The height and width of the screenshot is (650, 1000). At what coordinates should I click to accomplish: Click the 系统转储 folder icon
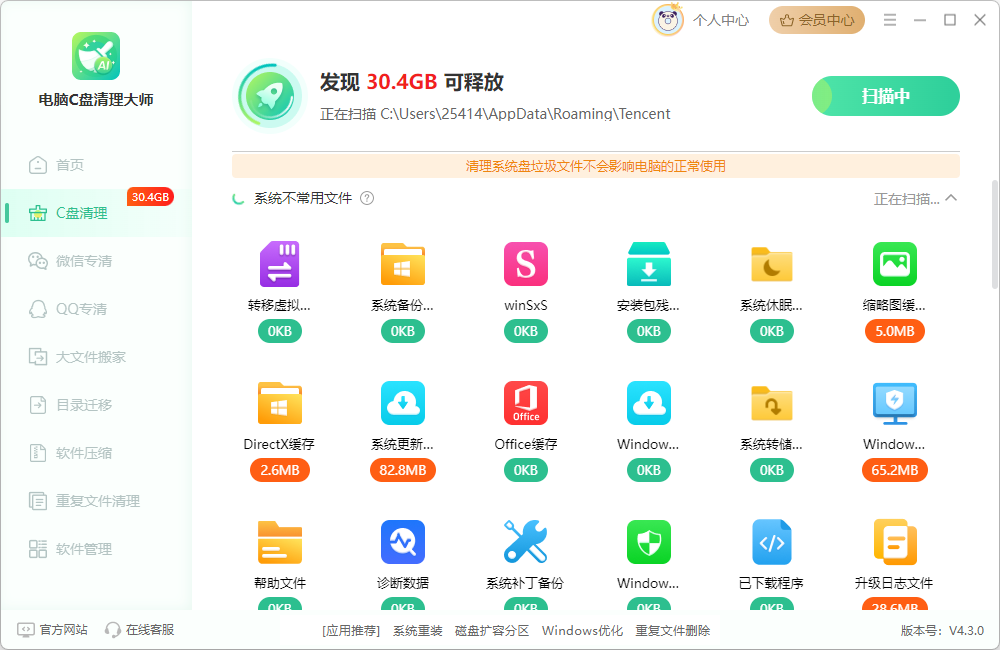click(x=772, y=403)
